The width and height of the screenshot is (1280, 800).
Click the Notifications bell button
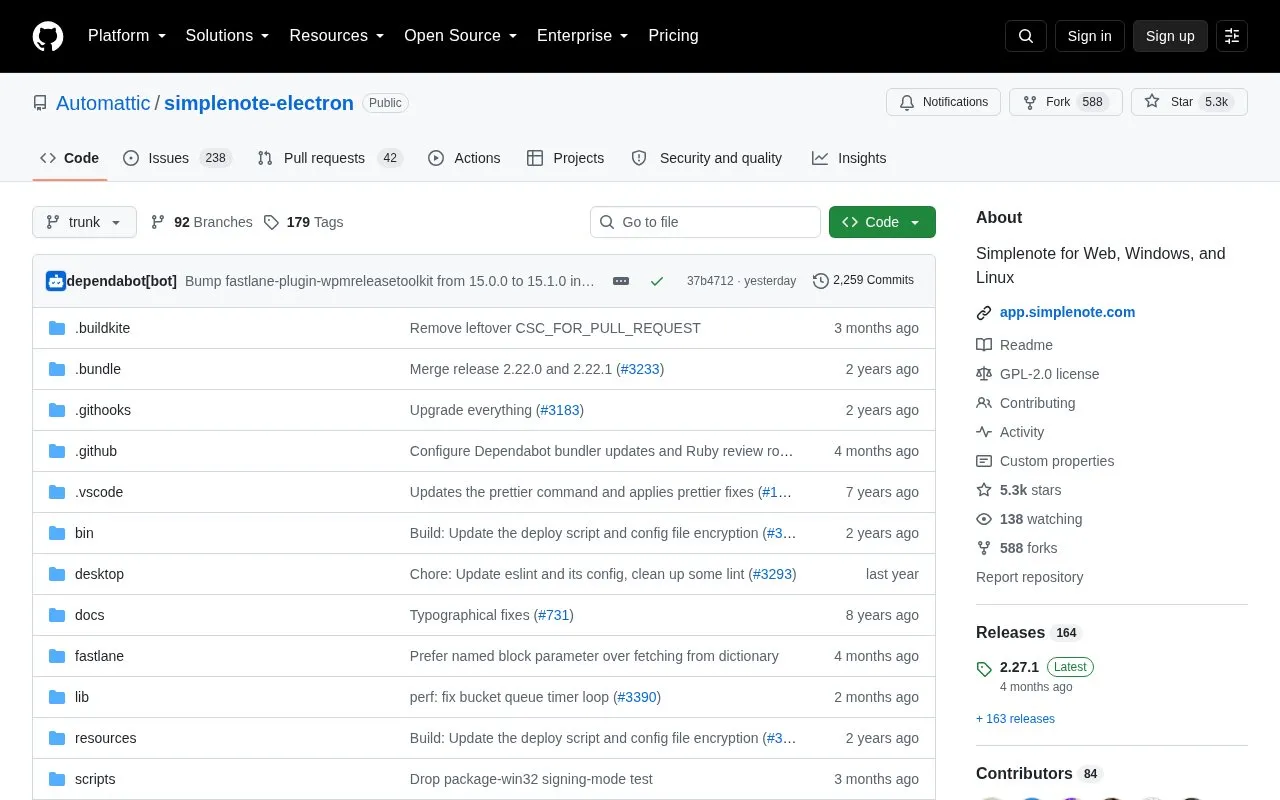click(943, 102)
